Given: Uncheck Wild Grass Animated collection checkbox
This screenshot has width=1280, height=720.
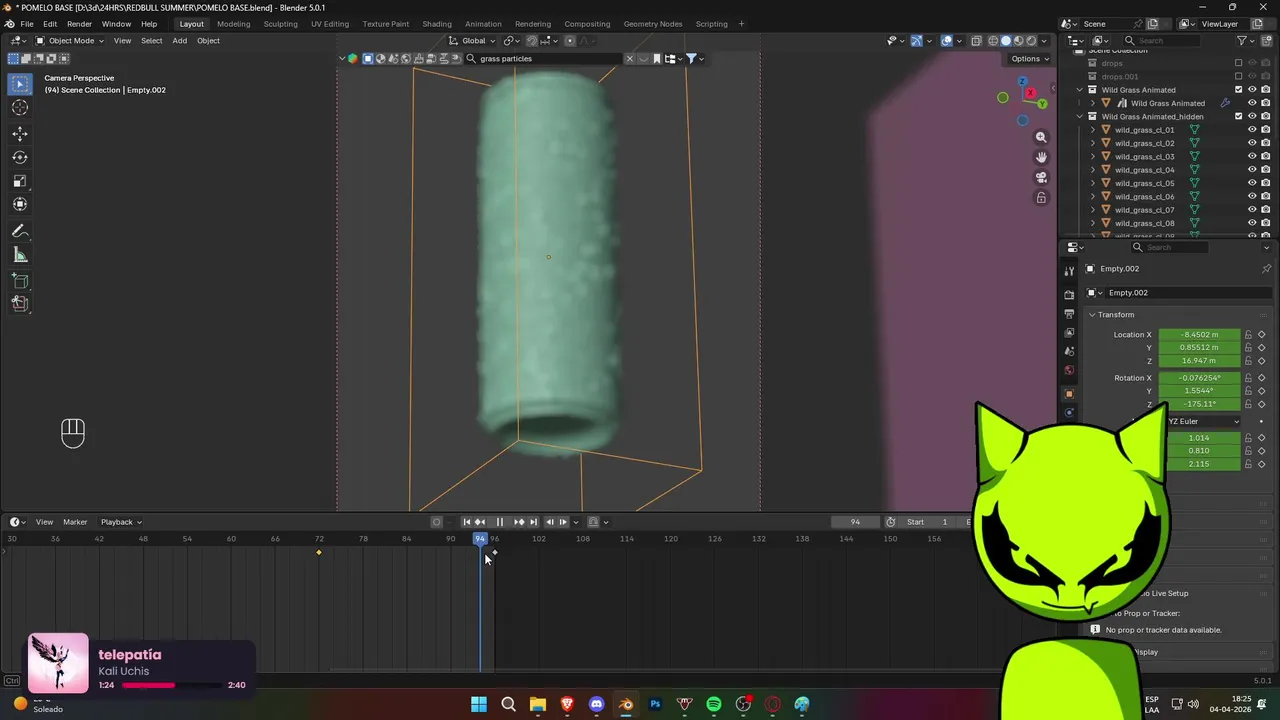Looking at the screenshot, I should [x=1238, y=90].
